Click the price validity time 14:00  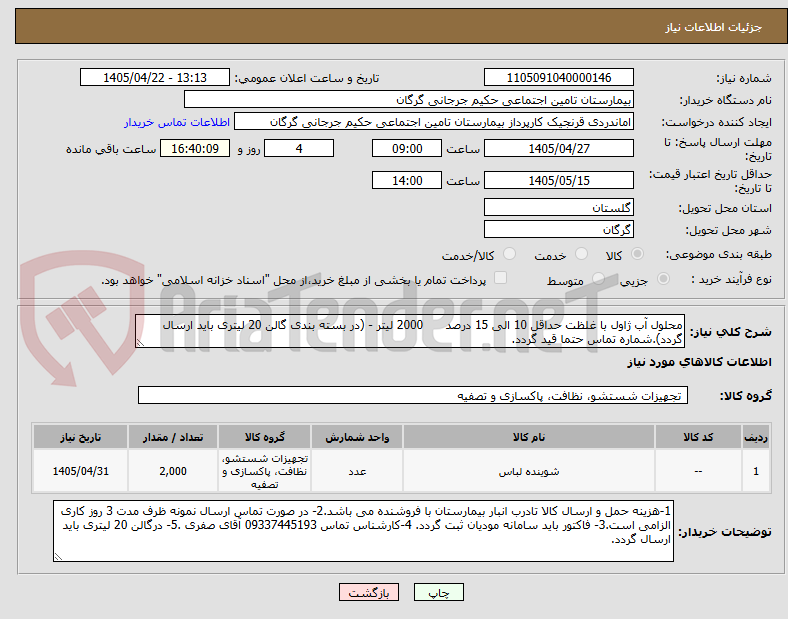click(407, 180)
